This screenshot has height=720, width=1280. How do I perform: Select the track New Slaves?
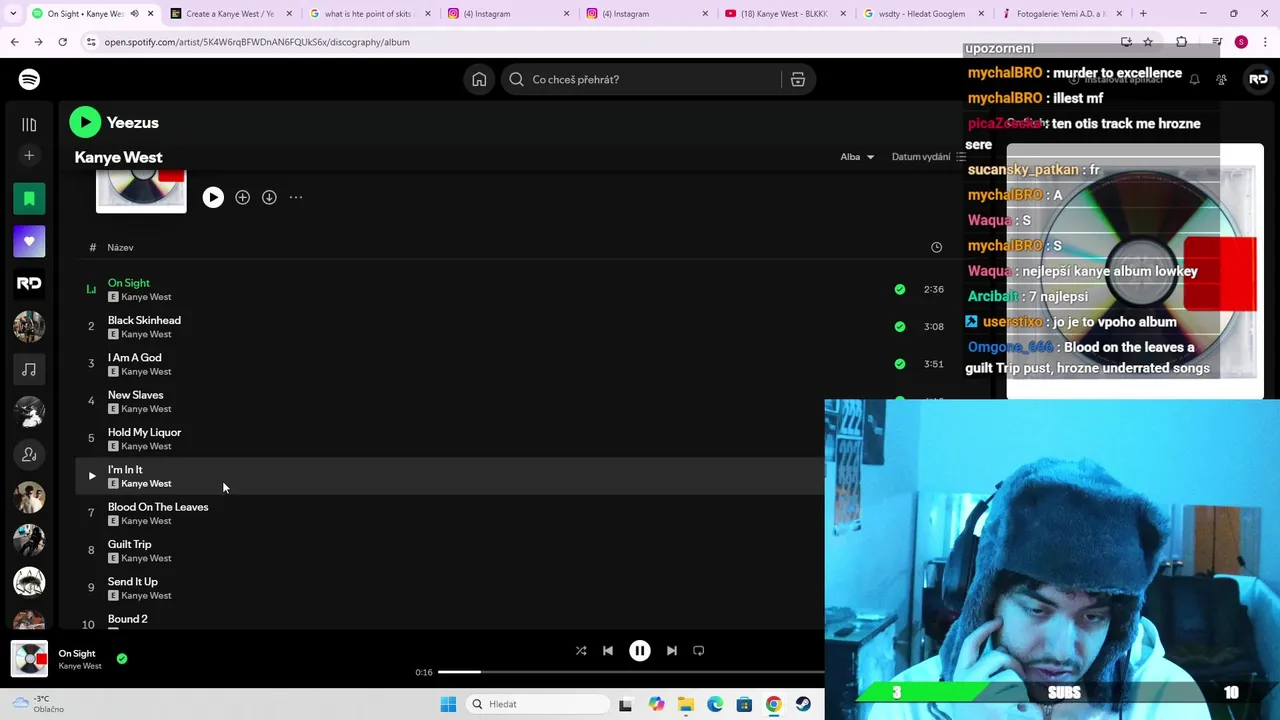(x=135, y=395)
